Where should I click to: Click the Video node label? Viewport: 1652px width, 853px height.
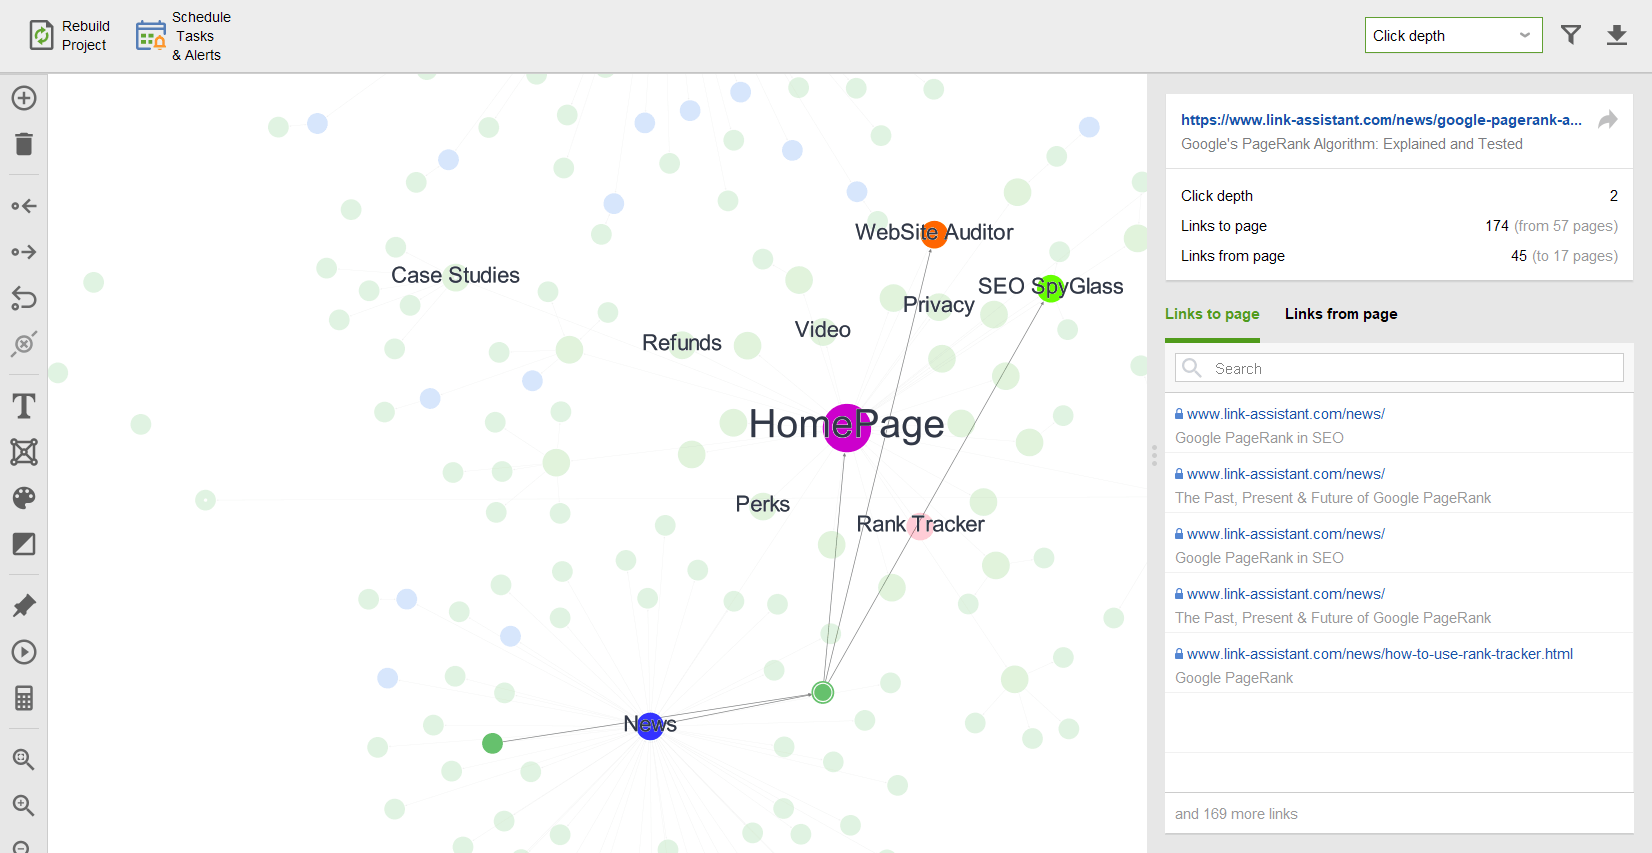point(822,330)
